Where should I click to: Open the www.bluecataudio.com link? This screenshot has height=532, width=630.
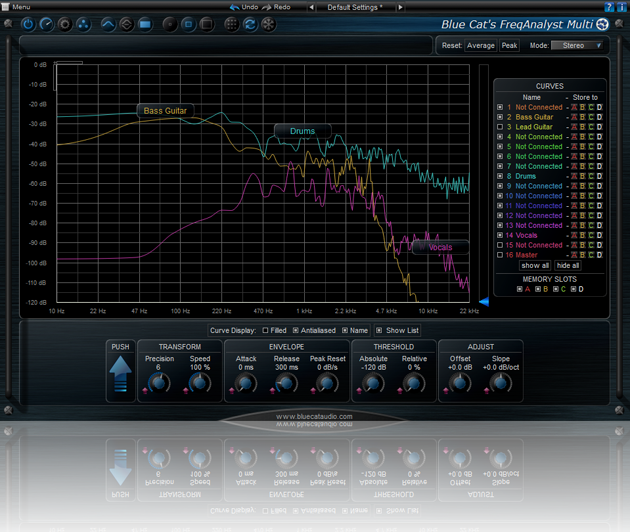point(314,416)
